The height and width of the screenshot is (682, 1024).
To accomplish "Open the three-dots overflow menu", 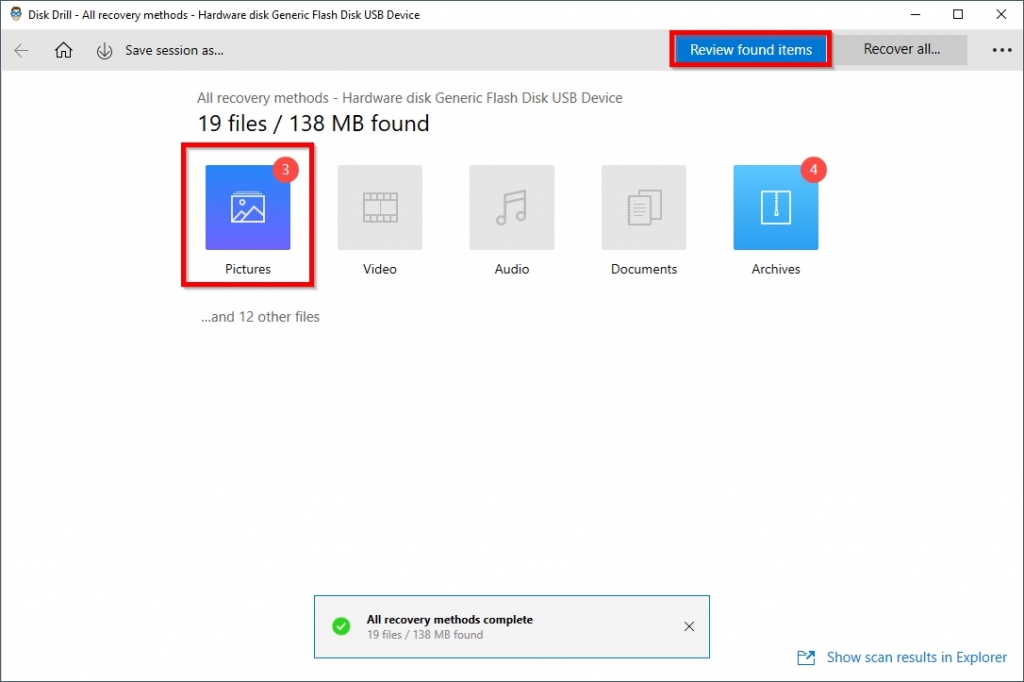I will [x=1002, y=50].
